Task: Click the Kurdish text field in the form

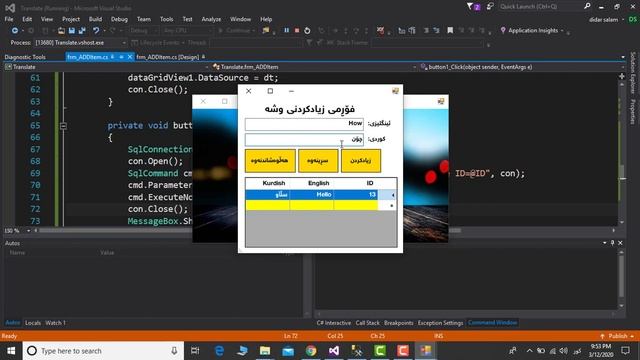Action: click(304, 140)
